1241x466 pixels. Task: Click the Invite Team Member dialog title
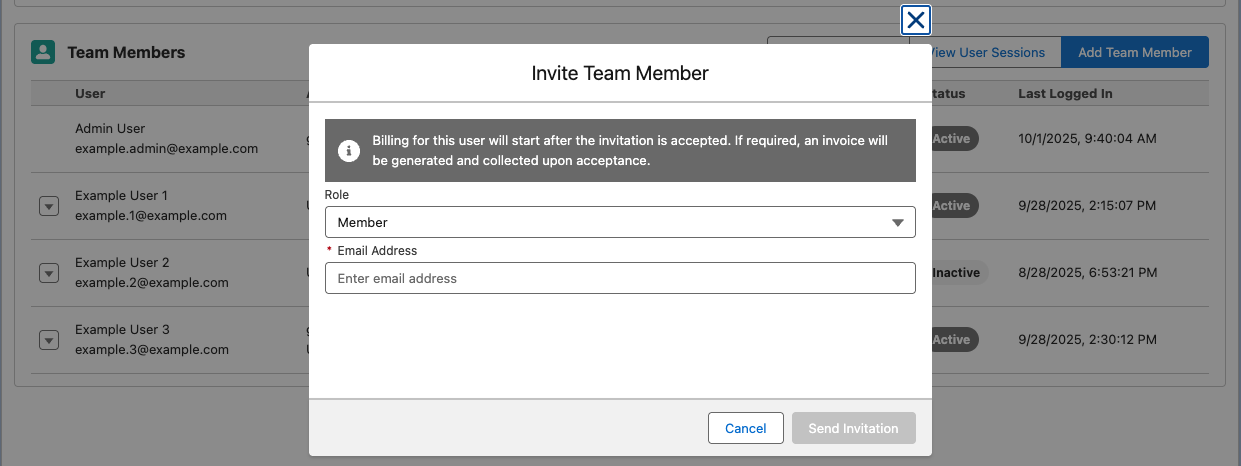pos(620,73)
